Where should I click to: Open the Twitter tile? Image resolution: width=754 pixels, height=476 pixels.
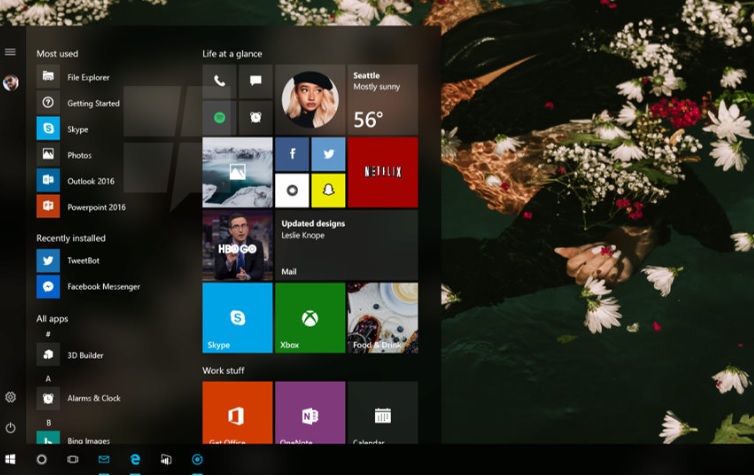point(328,154)
